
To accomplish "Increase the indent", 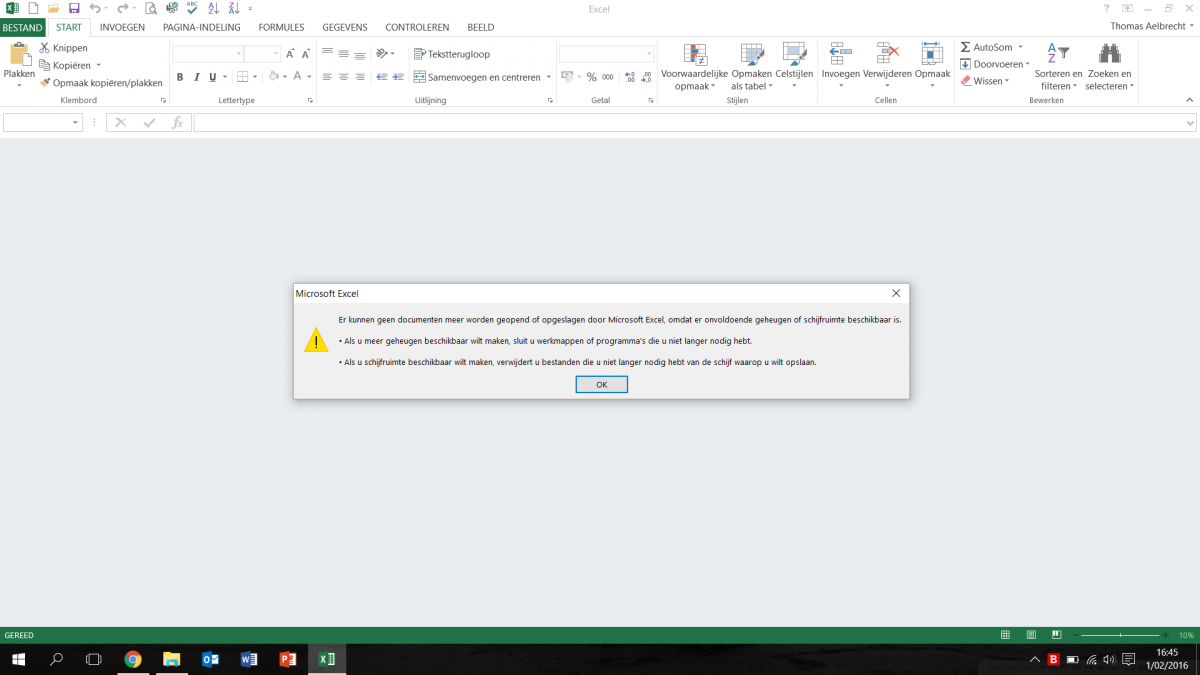I will click(397, 77).
